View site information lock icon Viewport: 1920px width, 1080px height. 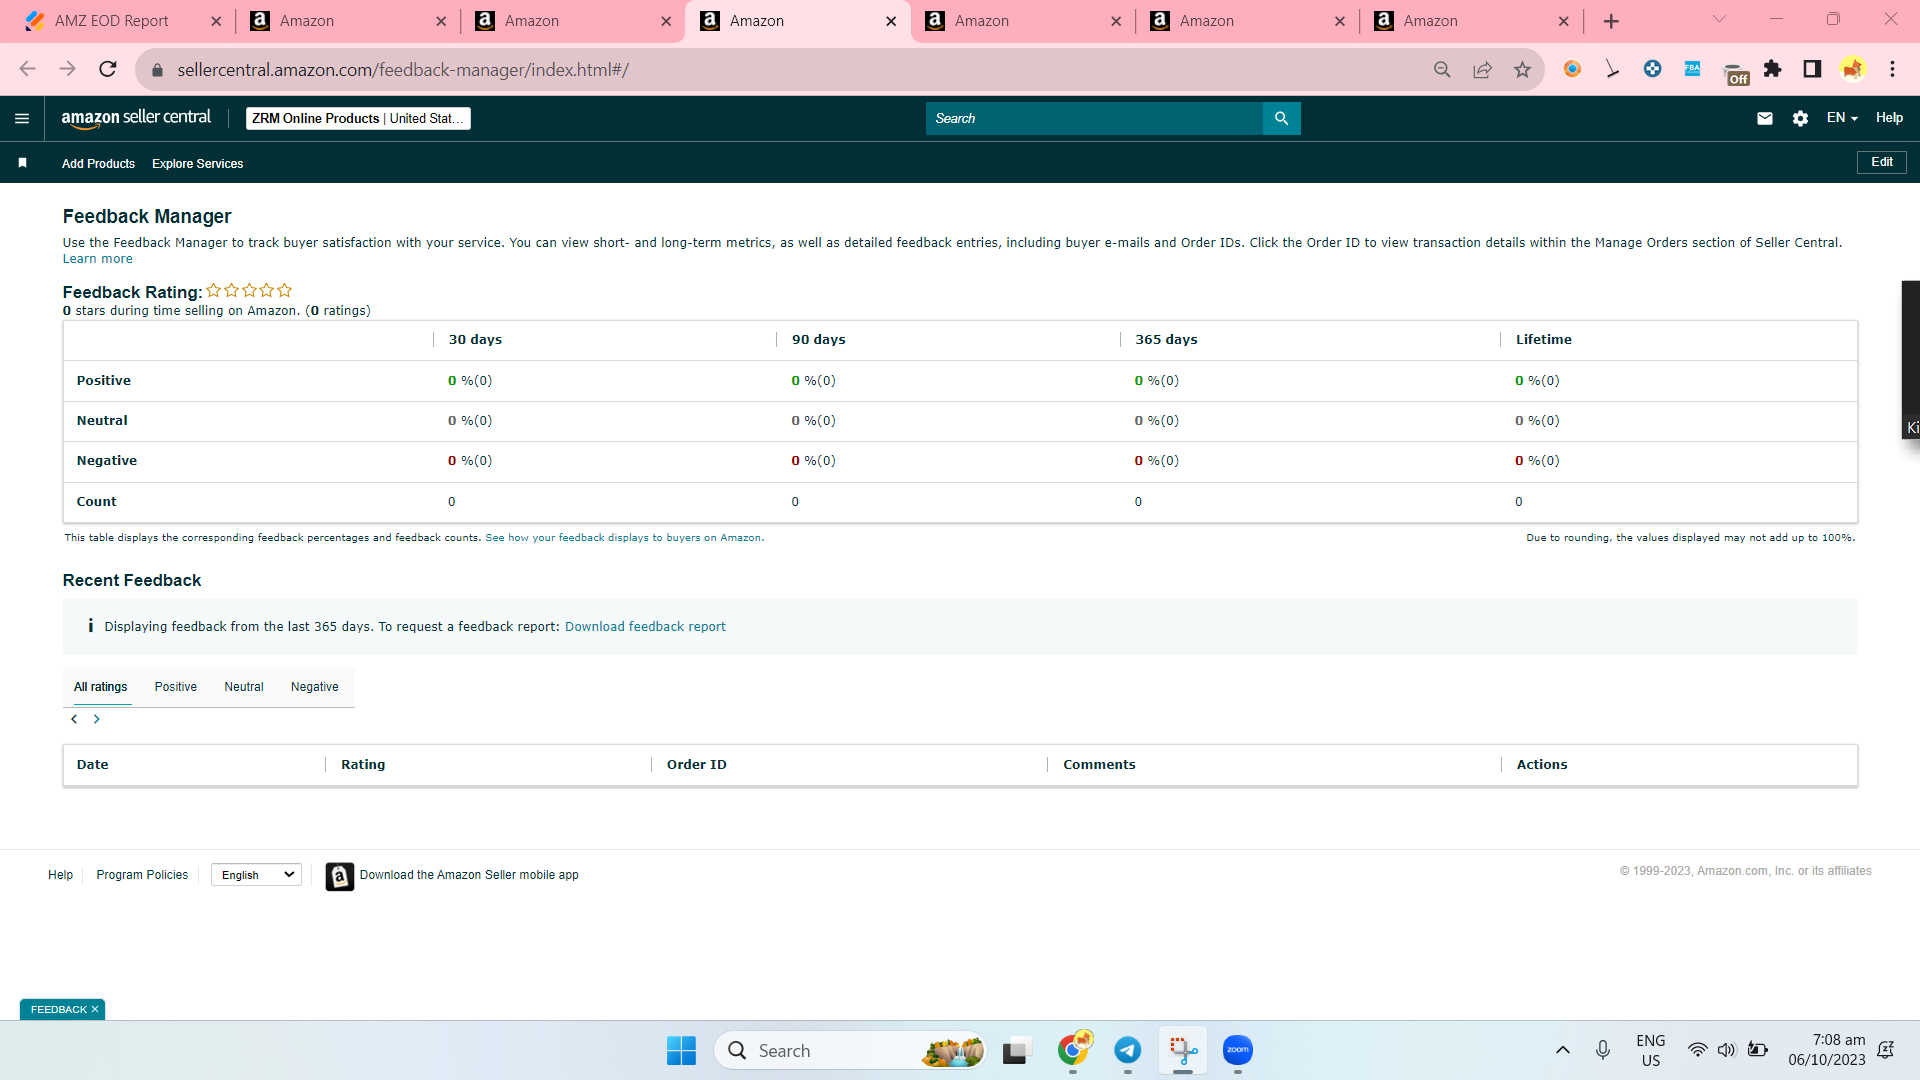[157, 70]
